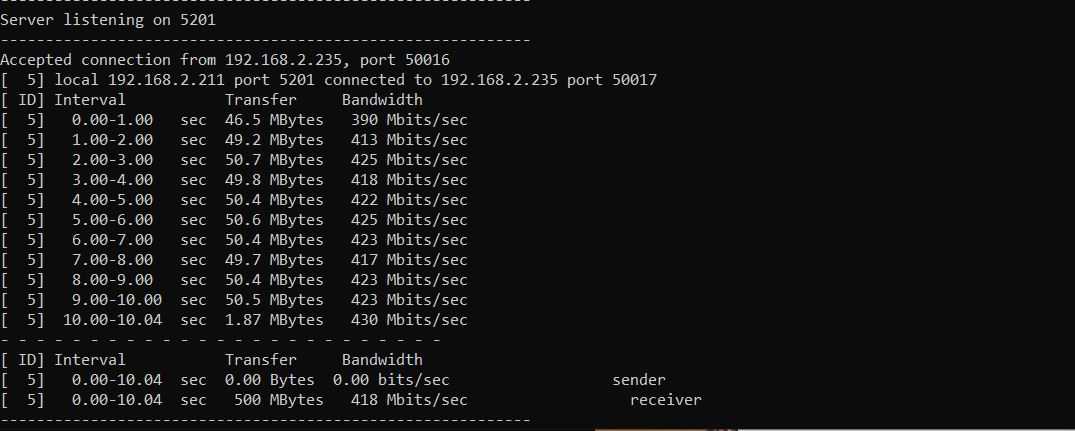
Task: Click the first 'Bandwidth' column header
Action: pyautogui.click(x=382, y=100)
